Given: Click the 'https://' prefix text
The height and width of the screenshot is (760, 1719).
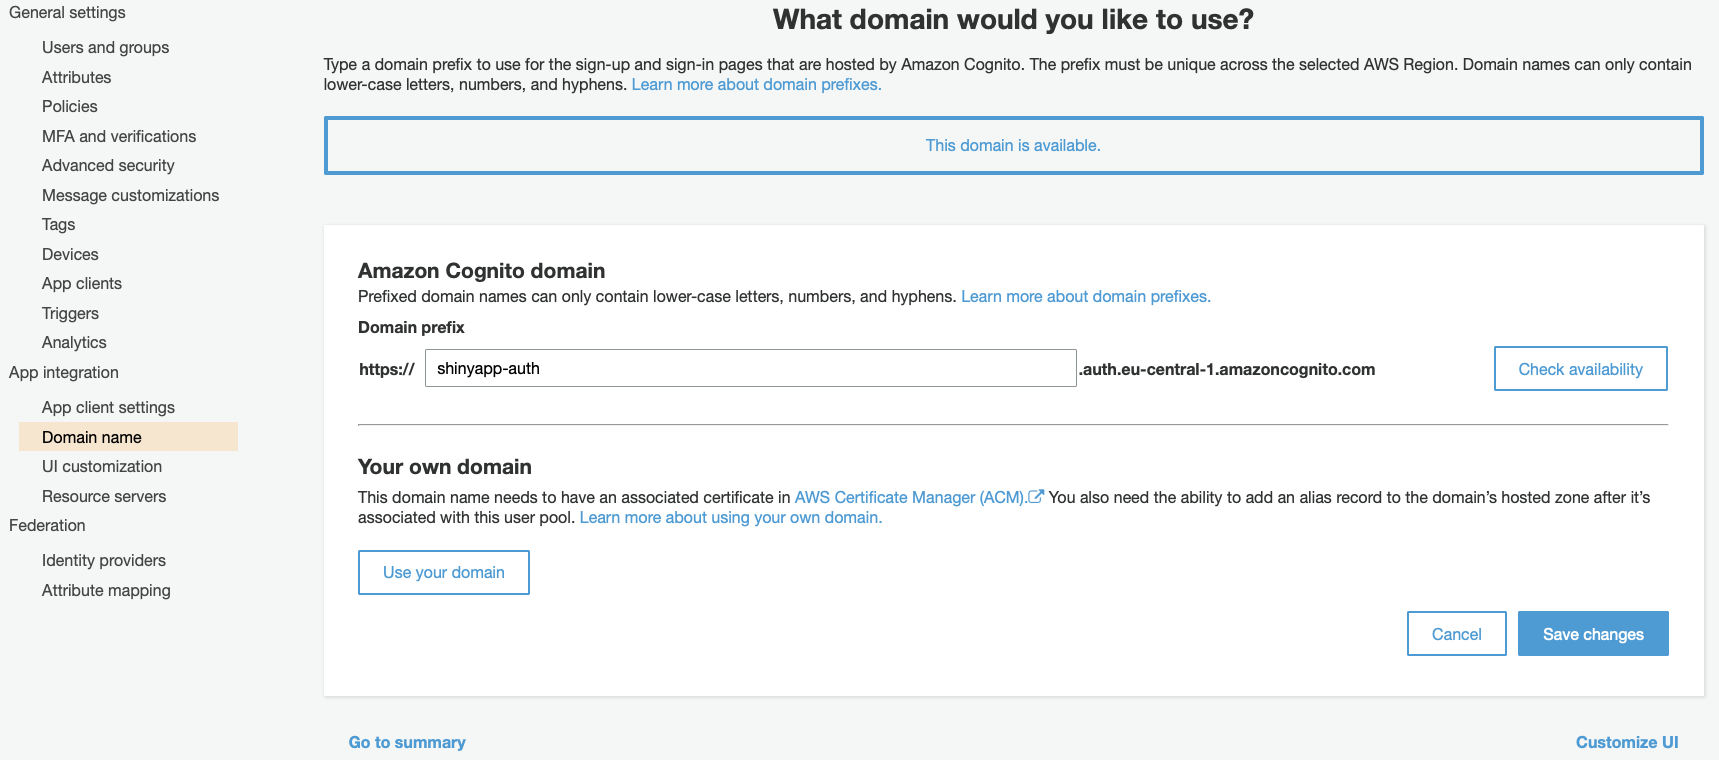Looking at the screenshot, I should click(387, 369).
